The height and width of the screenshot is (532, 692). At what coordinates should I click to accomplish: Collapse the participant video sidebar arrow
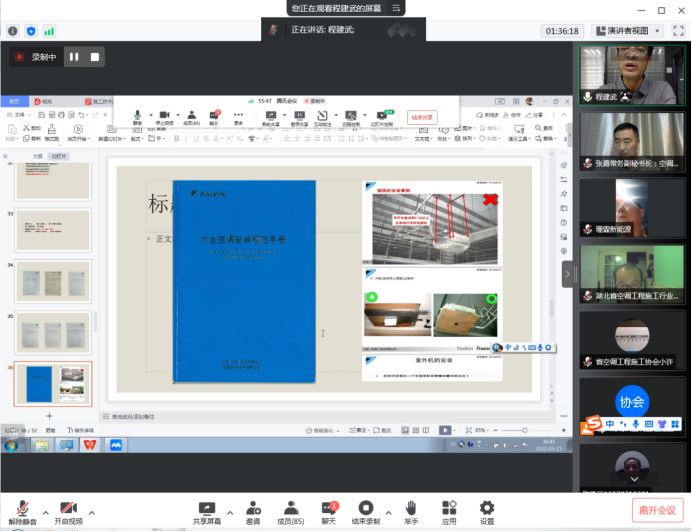click(567, 274)
